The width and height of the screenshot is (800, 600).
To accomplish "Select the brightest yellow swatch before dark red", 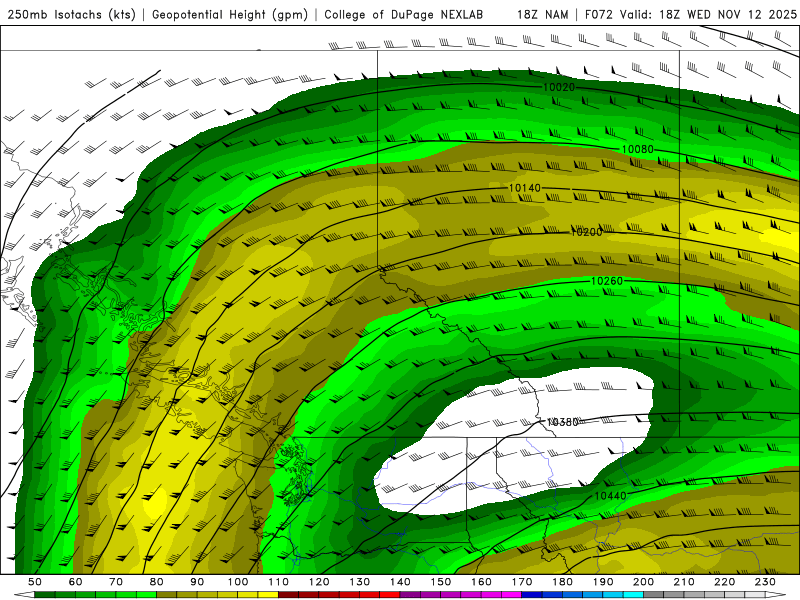I will tap(268, 595).
